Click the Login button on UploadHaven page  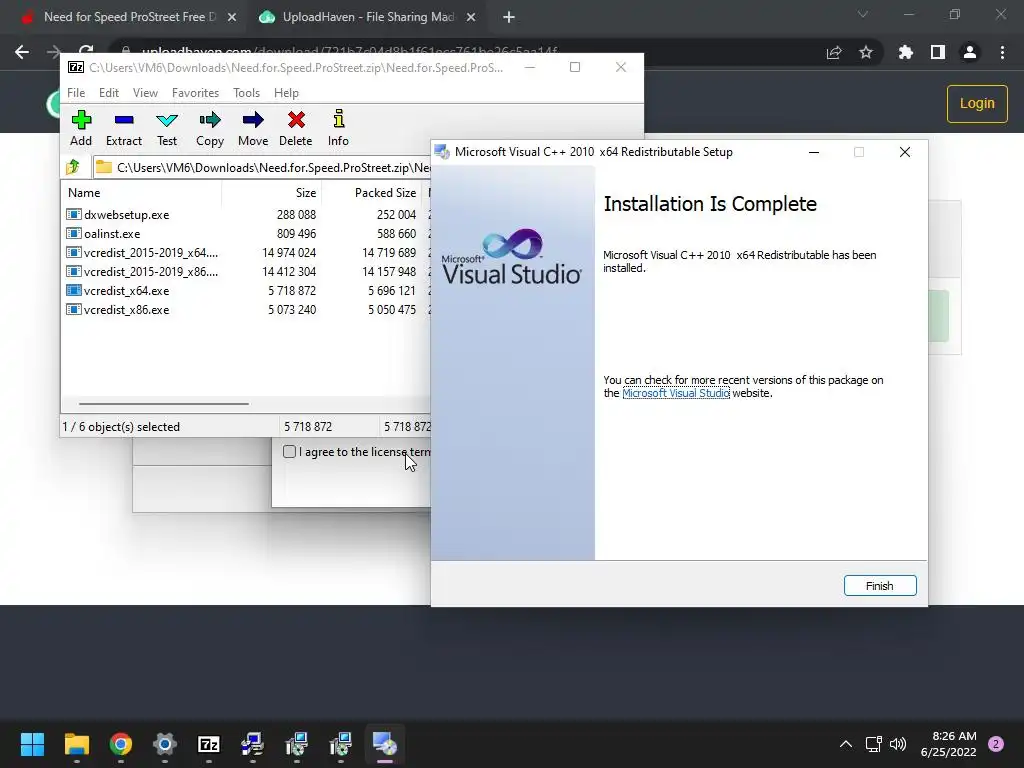point(977,103)
